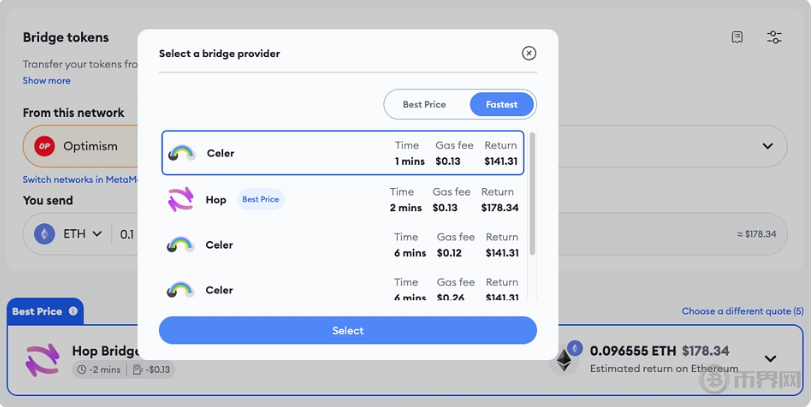Click the scrollbar of the provider list

(x=532, y=194)
